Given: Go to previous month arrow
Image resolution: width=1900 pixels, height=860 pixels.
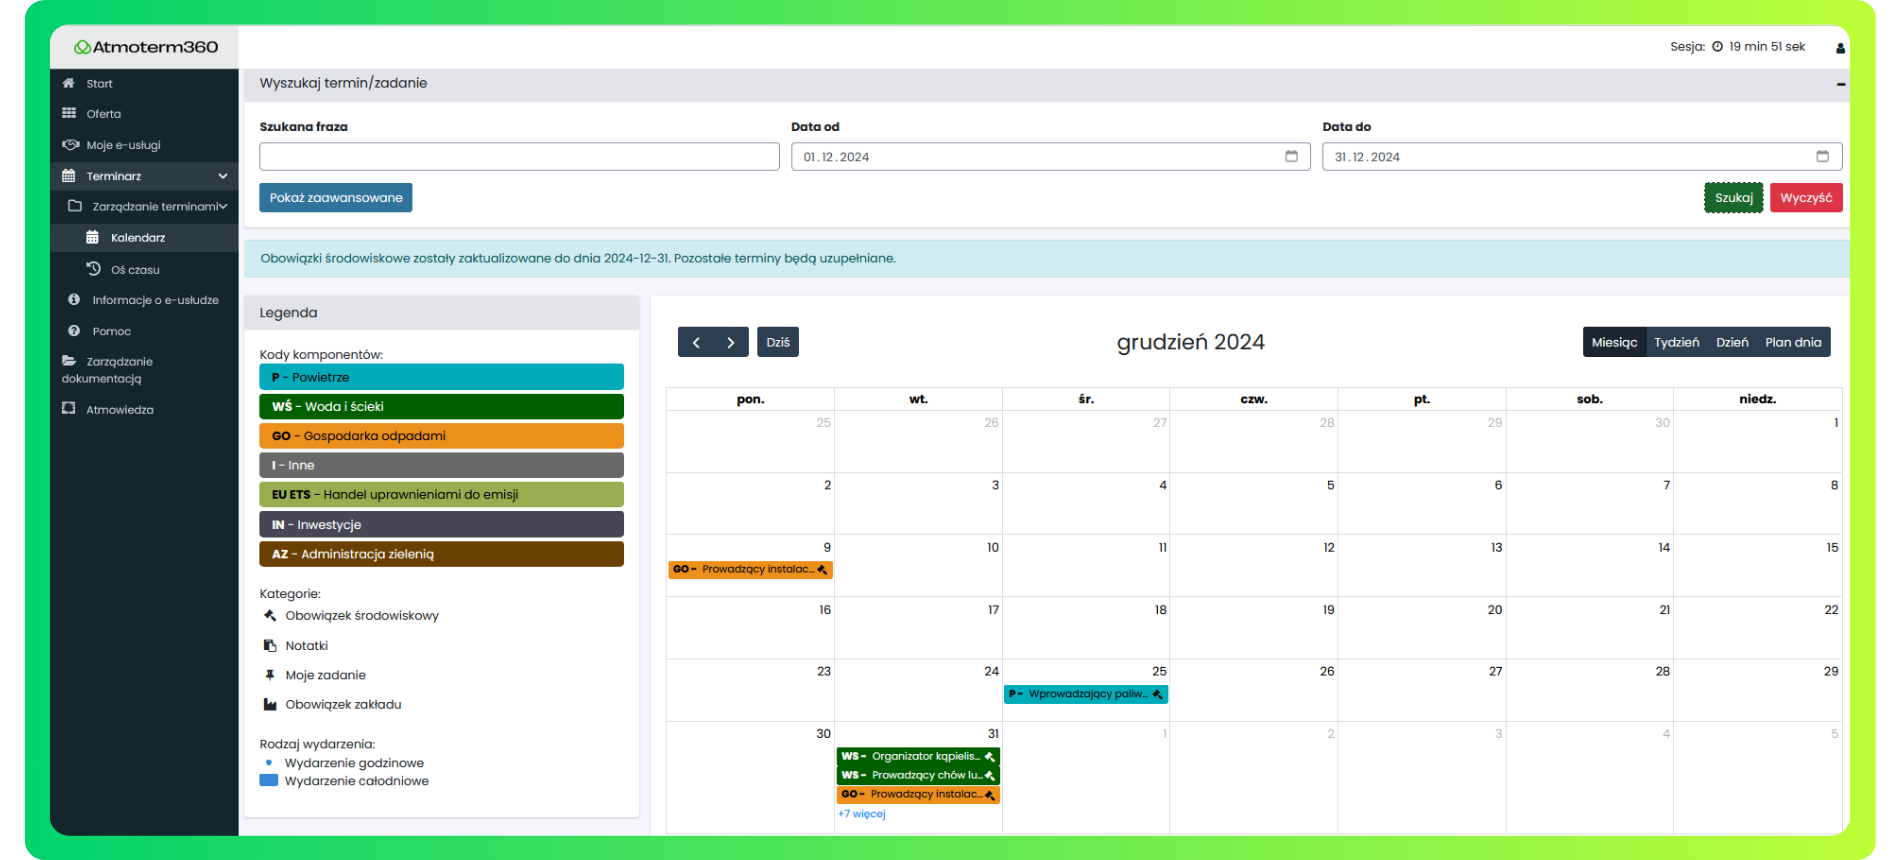Looking at the screenshot, I should pyautogui.click(x=696, y=342).
